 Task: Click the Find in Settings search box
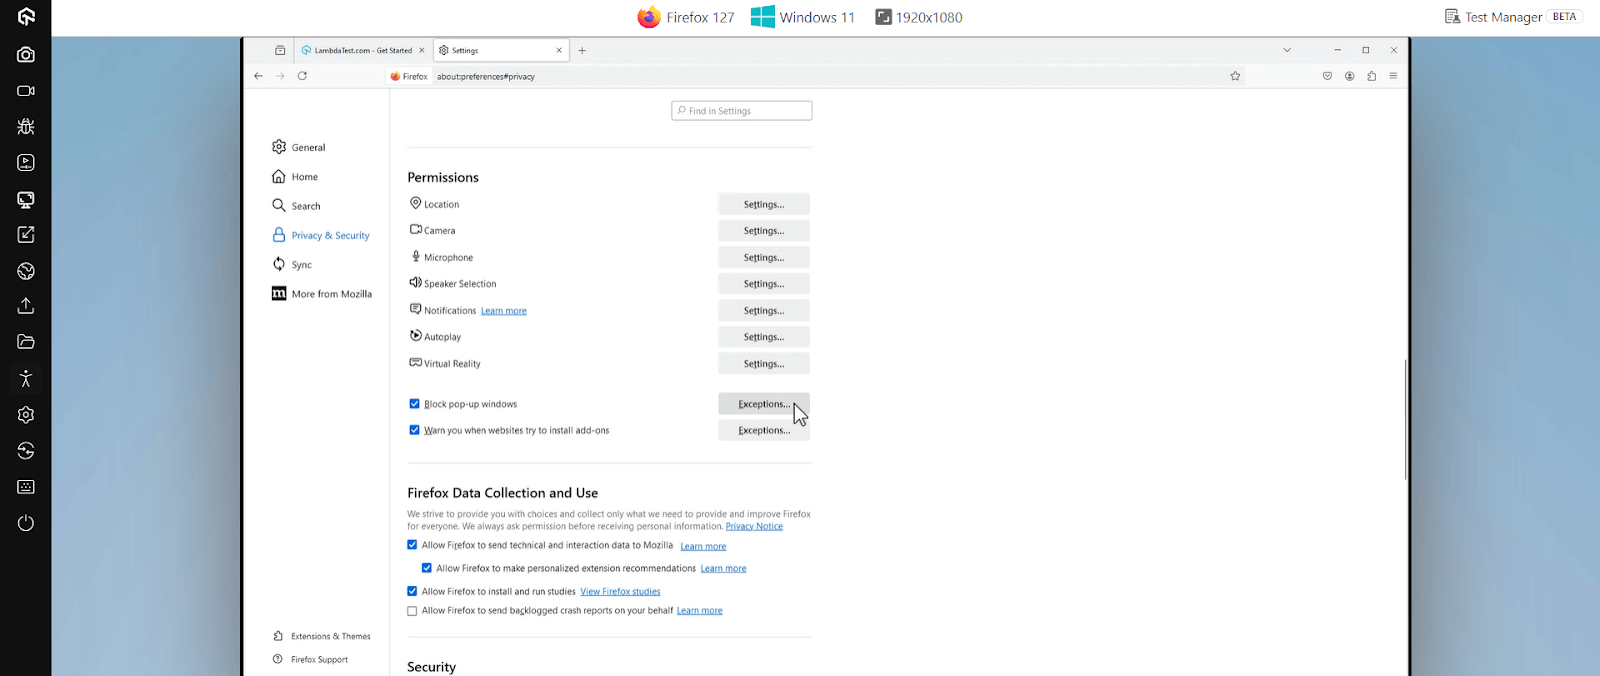(x=742, y=111)
